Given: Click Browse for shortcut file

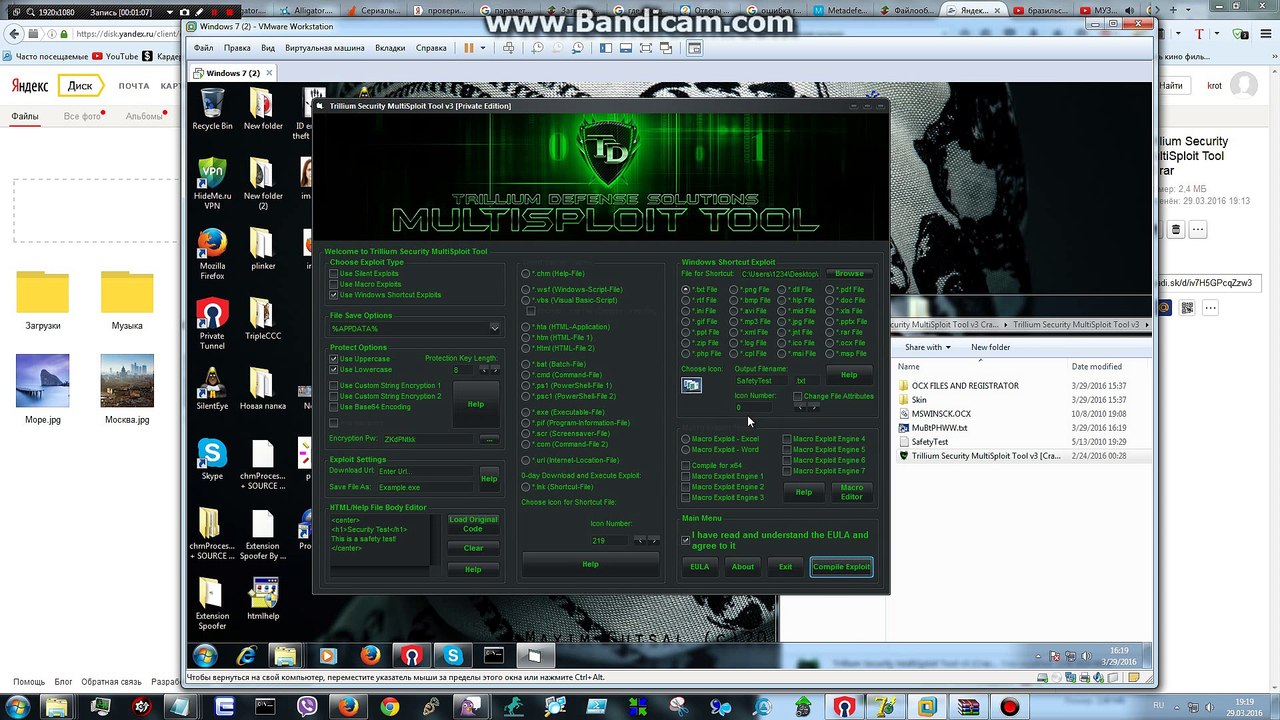Looking at the screenshot, I should click(x=849, y=274).
